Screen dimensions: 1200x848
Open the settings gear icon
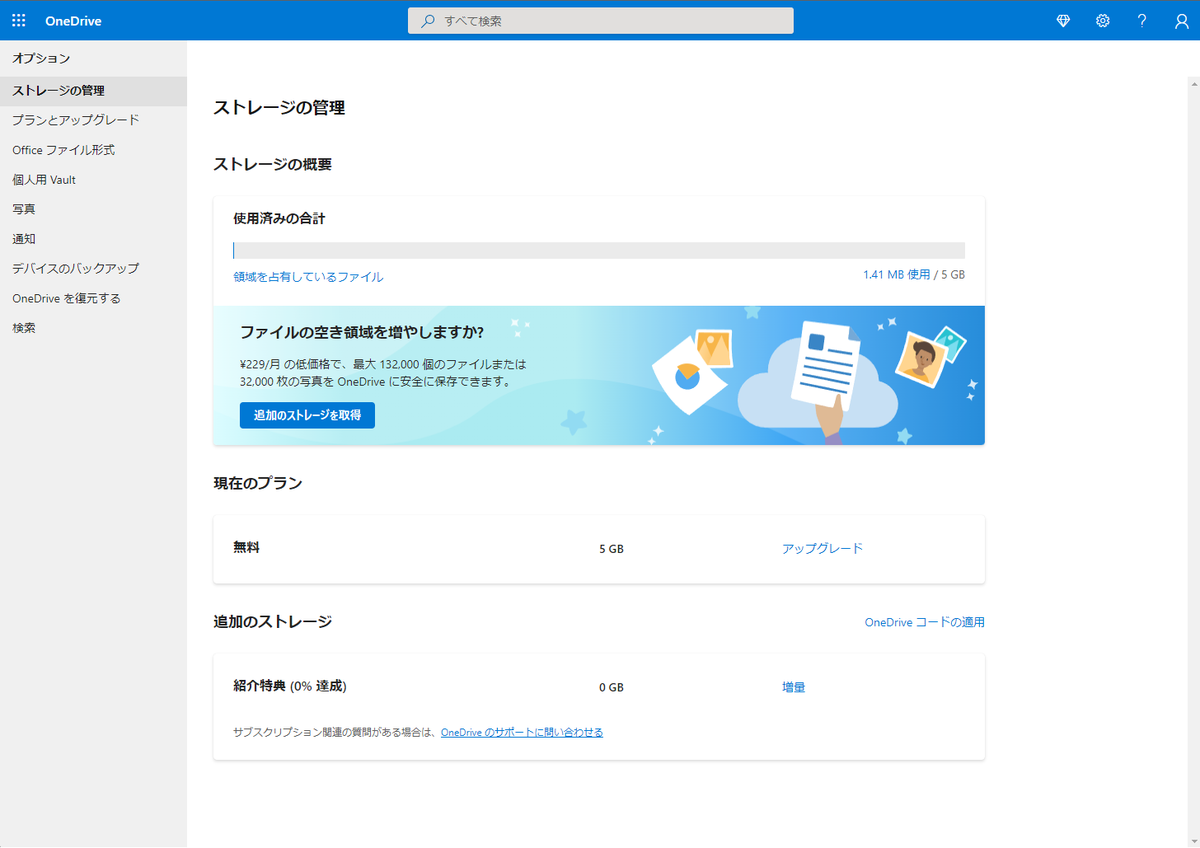(x=1103, y=21)
